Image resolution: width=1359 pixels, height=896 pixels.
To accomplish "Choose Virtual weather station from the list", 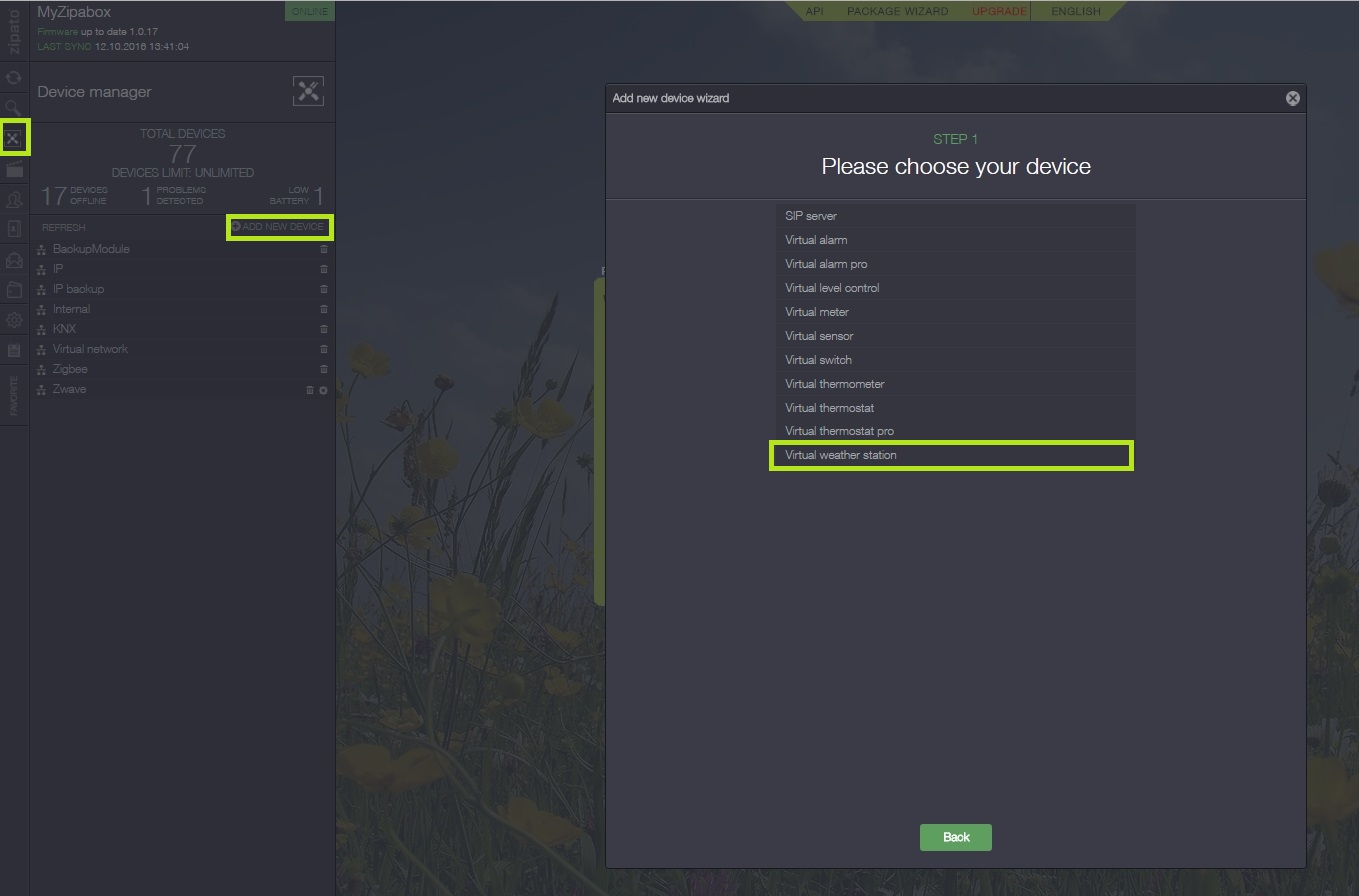I will pos(950,455).
